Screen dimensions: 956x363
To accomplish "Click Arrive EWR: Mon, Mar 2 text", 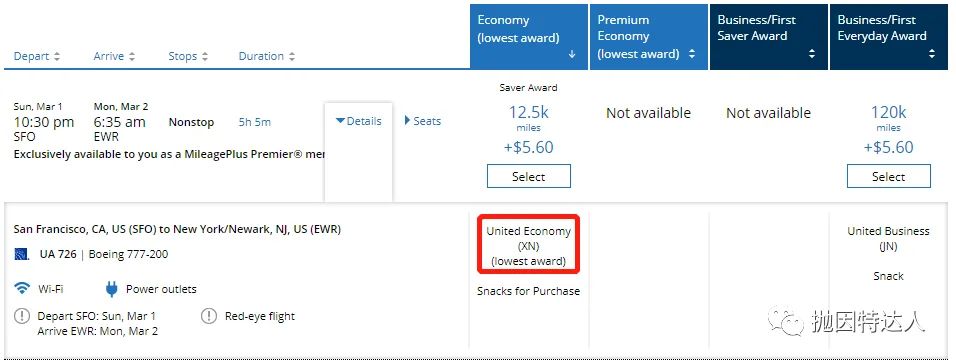I will [x=98, y=331].
